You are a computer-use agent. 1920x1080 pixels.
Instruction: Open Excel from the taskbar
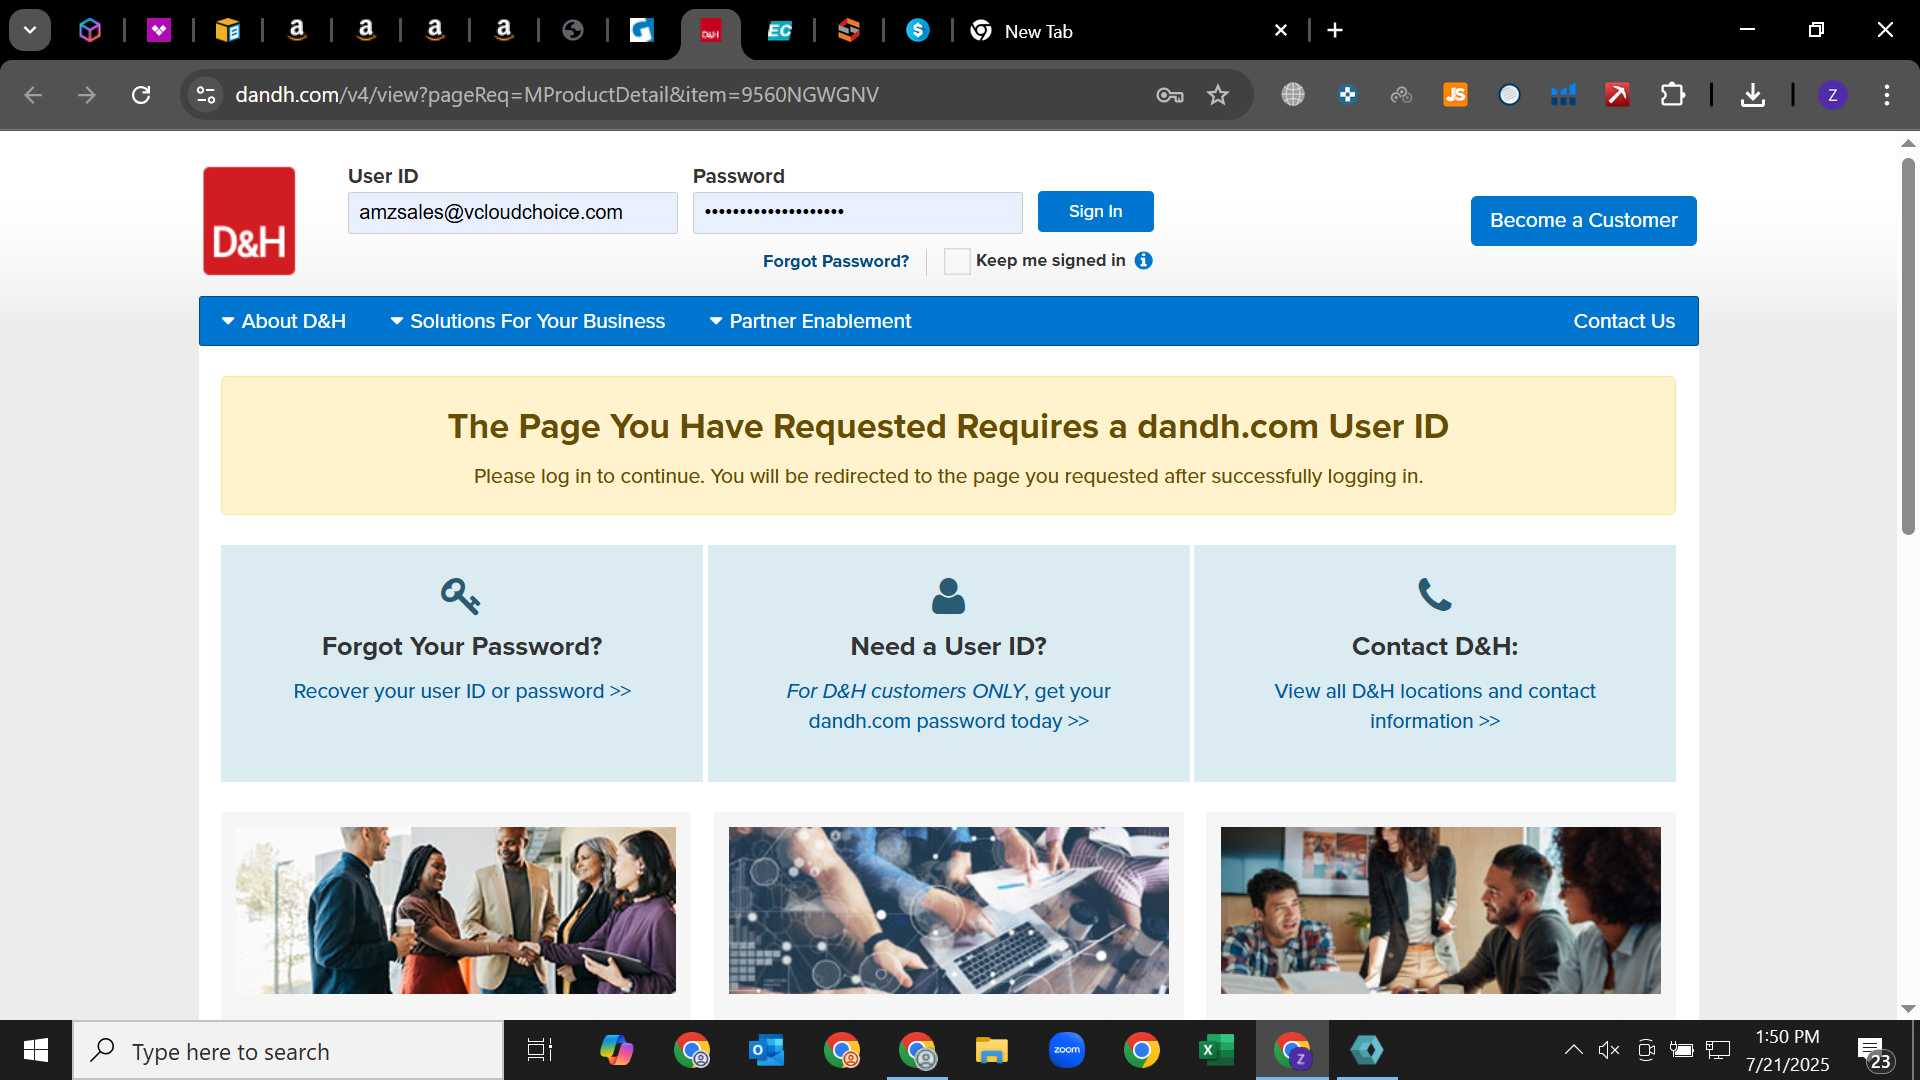tap(1216, 1050)
